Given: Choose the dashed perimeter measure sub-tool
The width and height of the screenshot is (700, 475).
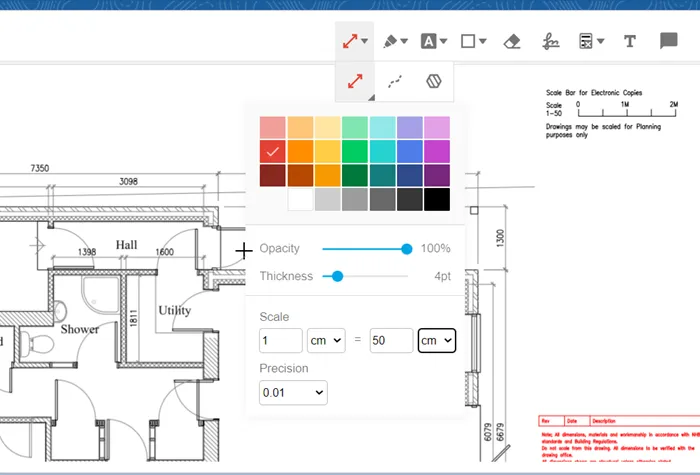Looking at the screenshot, I should [395, 81].
